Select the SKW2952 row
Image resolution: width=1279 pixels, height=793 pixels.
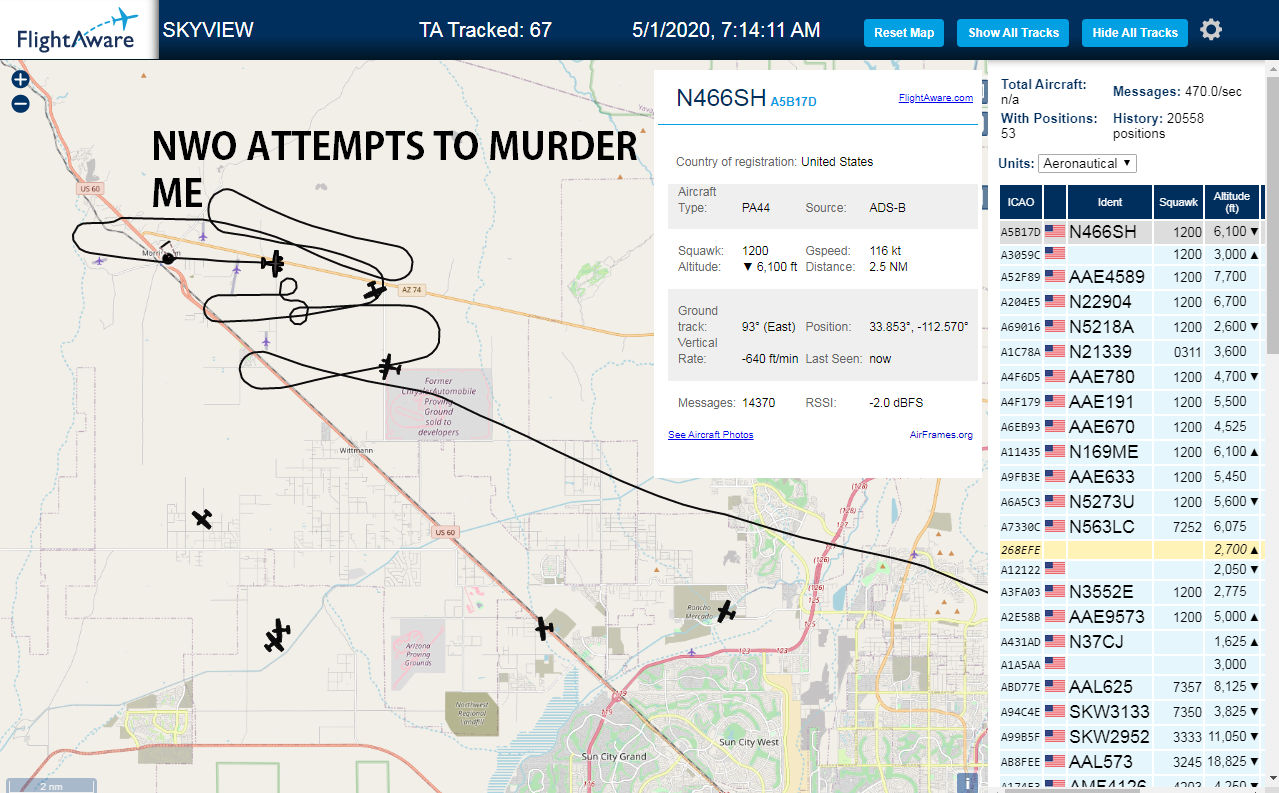tap(1131, 737)
